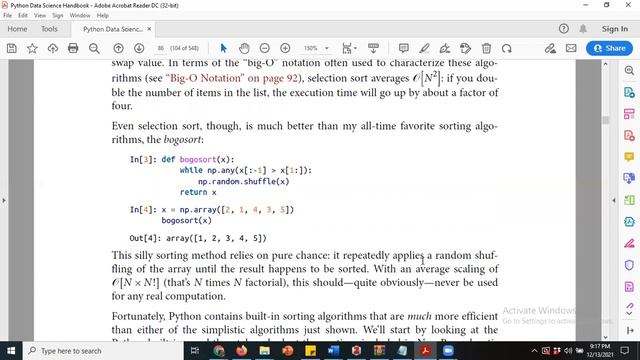This screenshot has height=360, width=640.
Task: Switch to the Home tab
Action: (17, 29)
